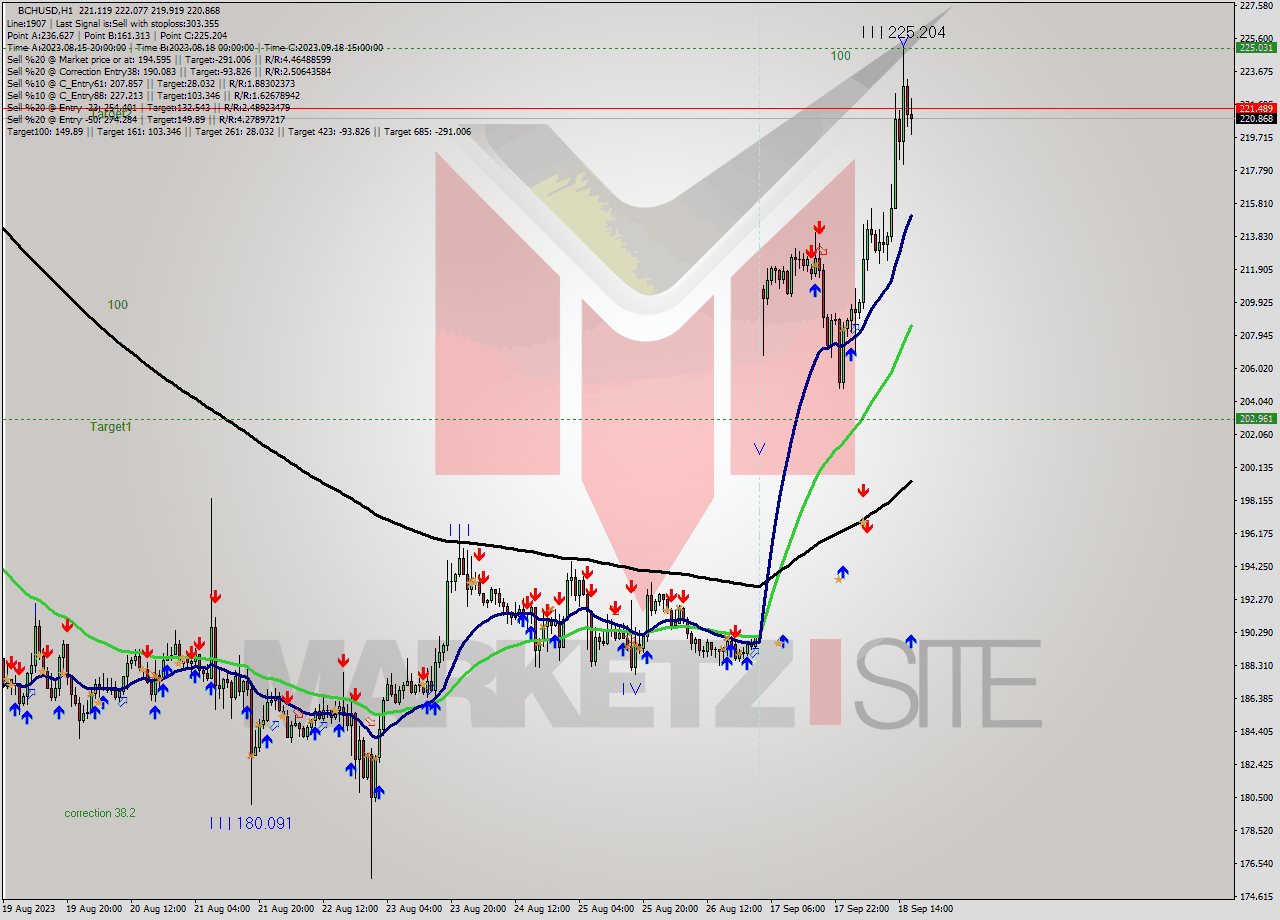Click the Target1 label
The height and width of the screenshot is (920, 1280).
coord(111,427)
